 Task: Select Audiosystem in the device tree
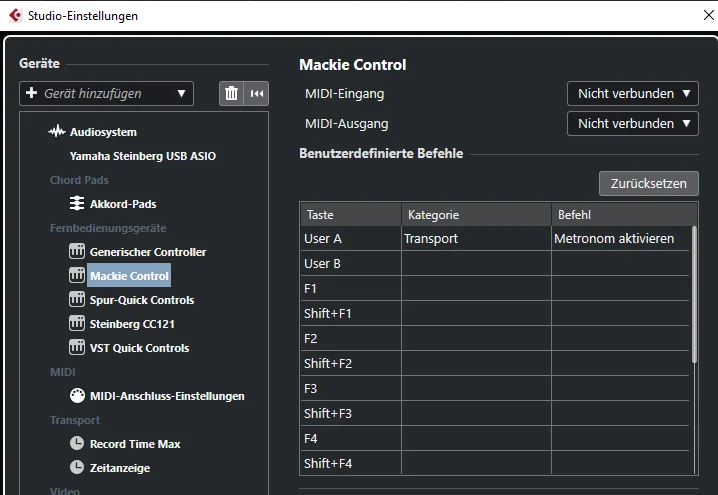[x=103, y=132]
